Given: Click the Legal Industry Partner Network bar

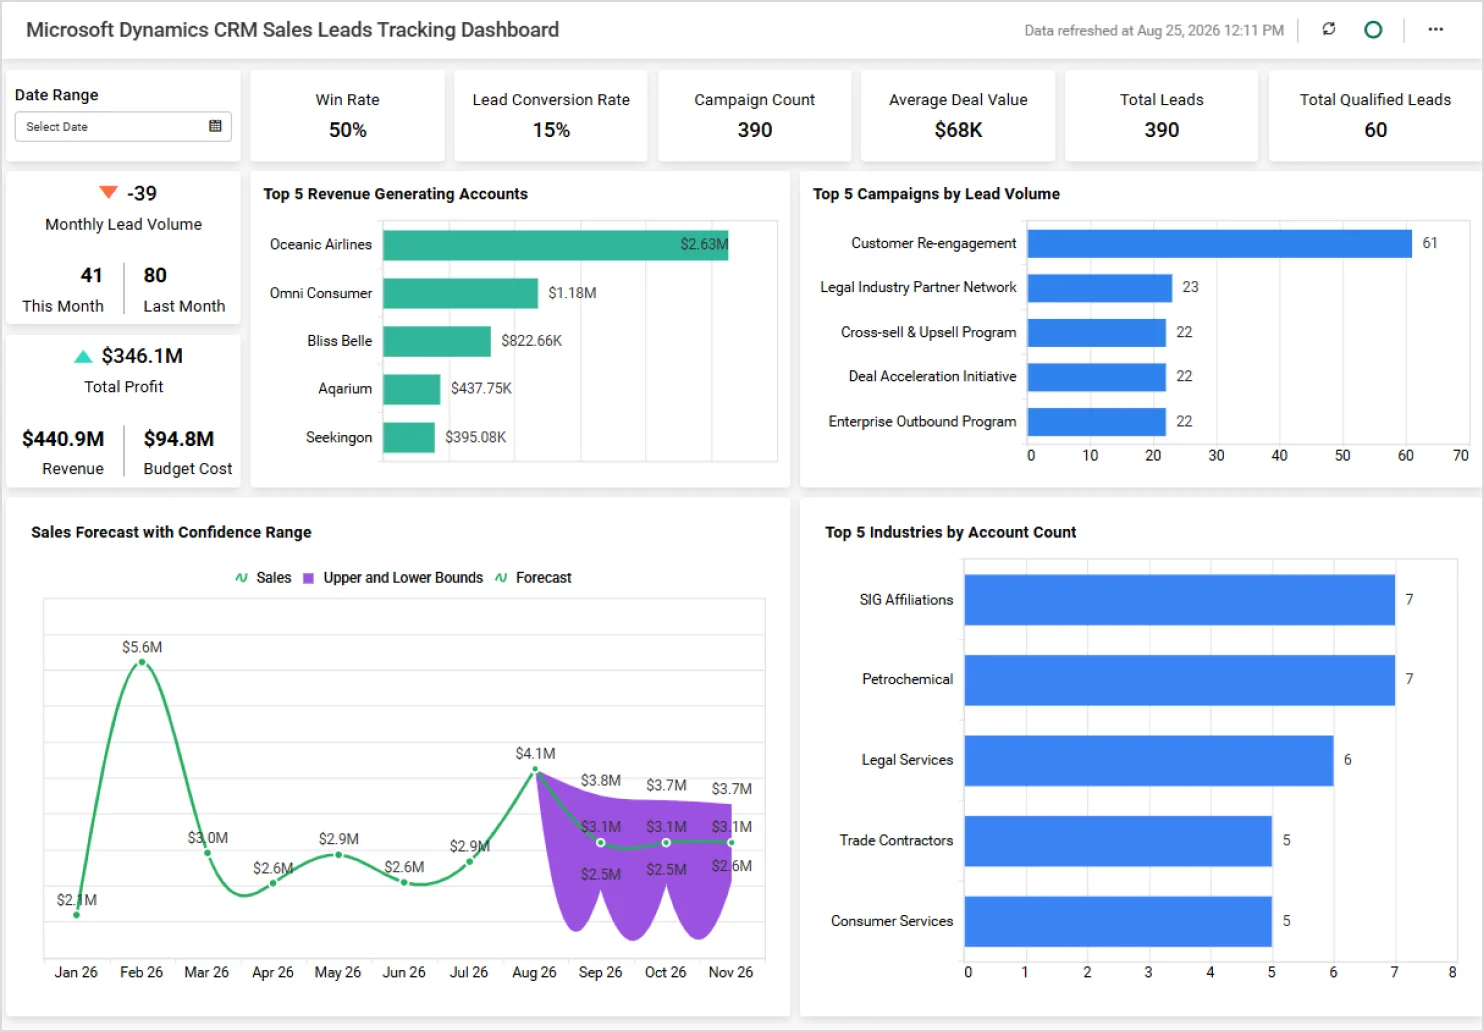Looking at the screenshot, I should point(1099,288).
